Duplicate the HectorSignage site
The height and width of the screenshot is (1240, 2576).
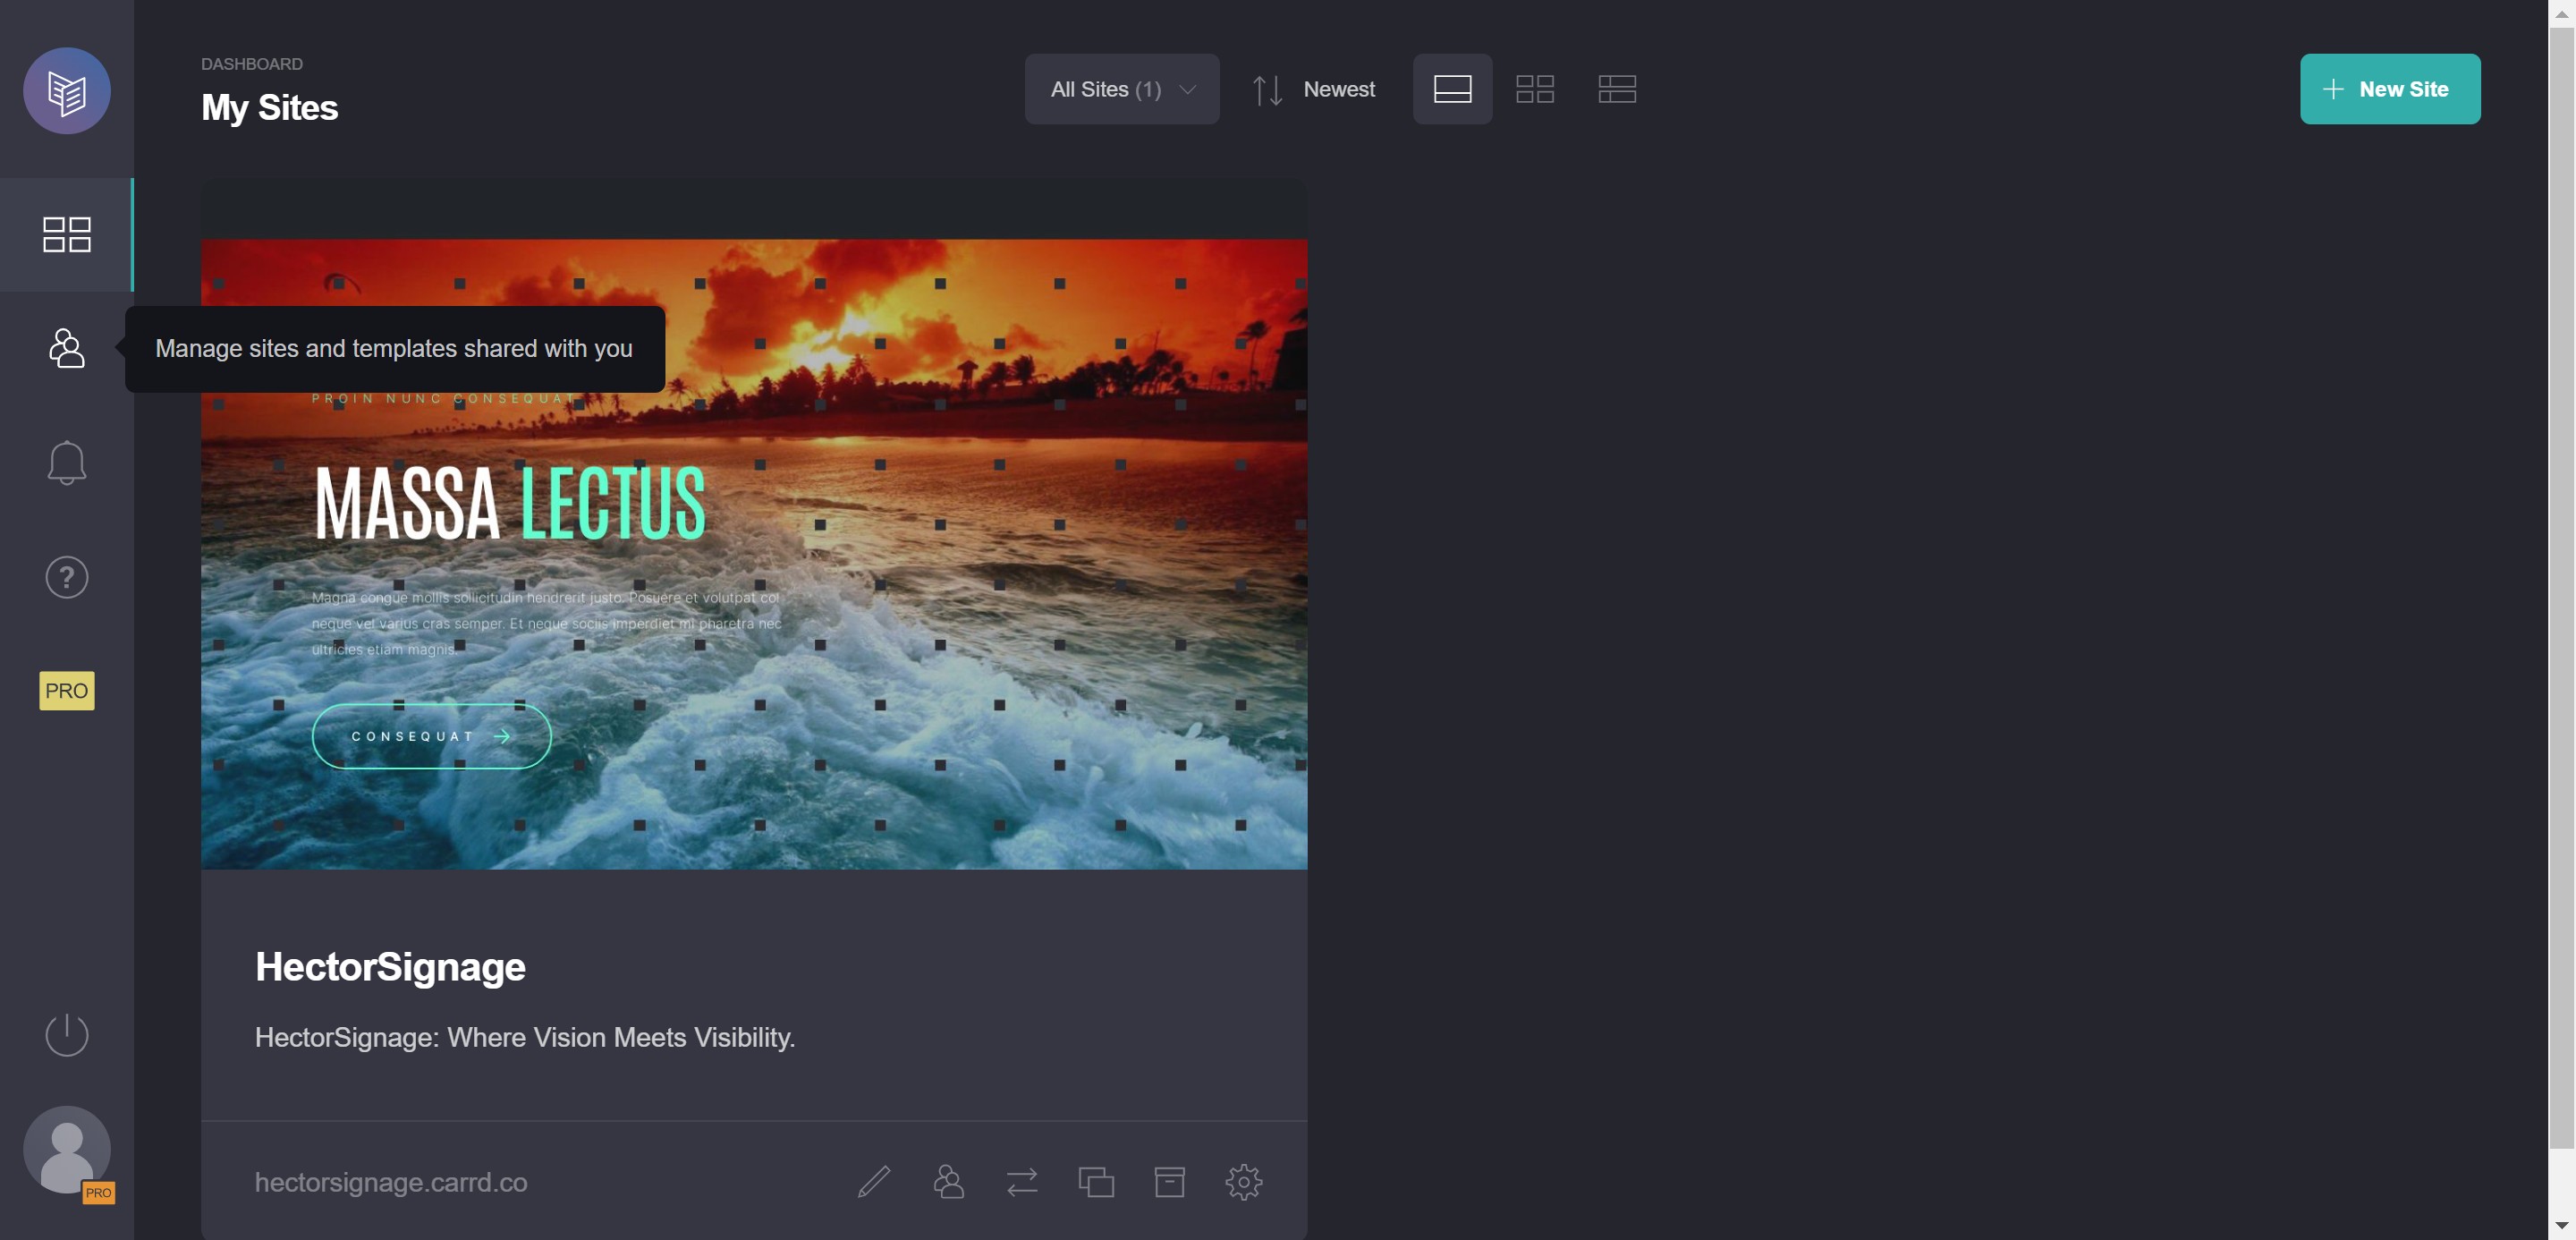1096,1182
